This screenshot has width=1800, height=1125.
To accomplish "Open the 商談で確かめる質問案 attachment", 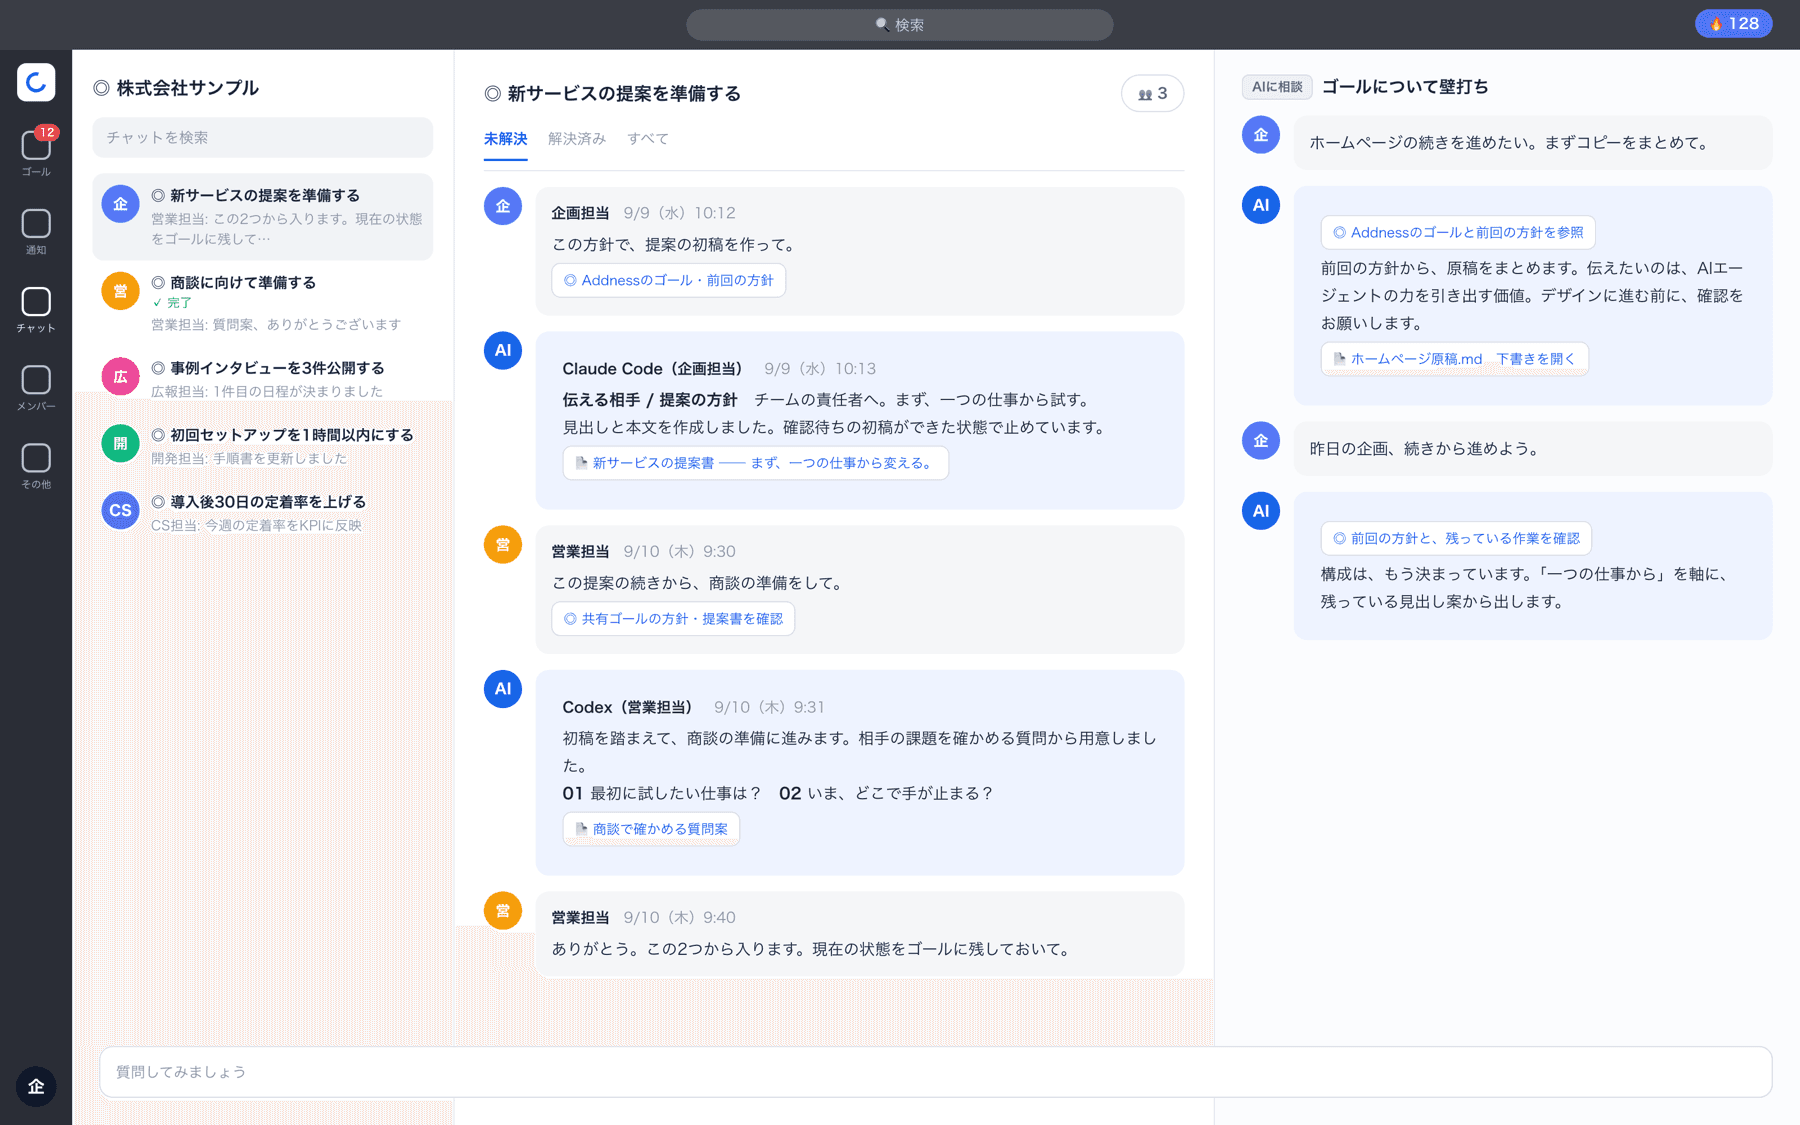I will click(x=651, y=829).
